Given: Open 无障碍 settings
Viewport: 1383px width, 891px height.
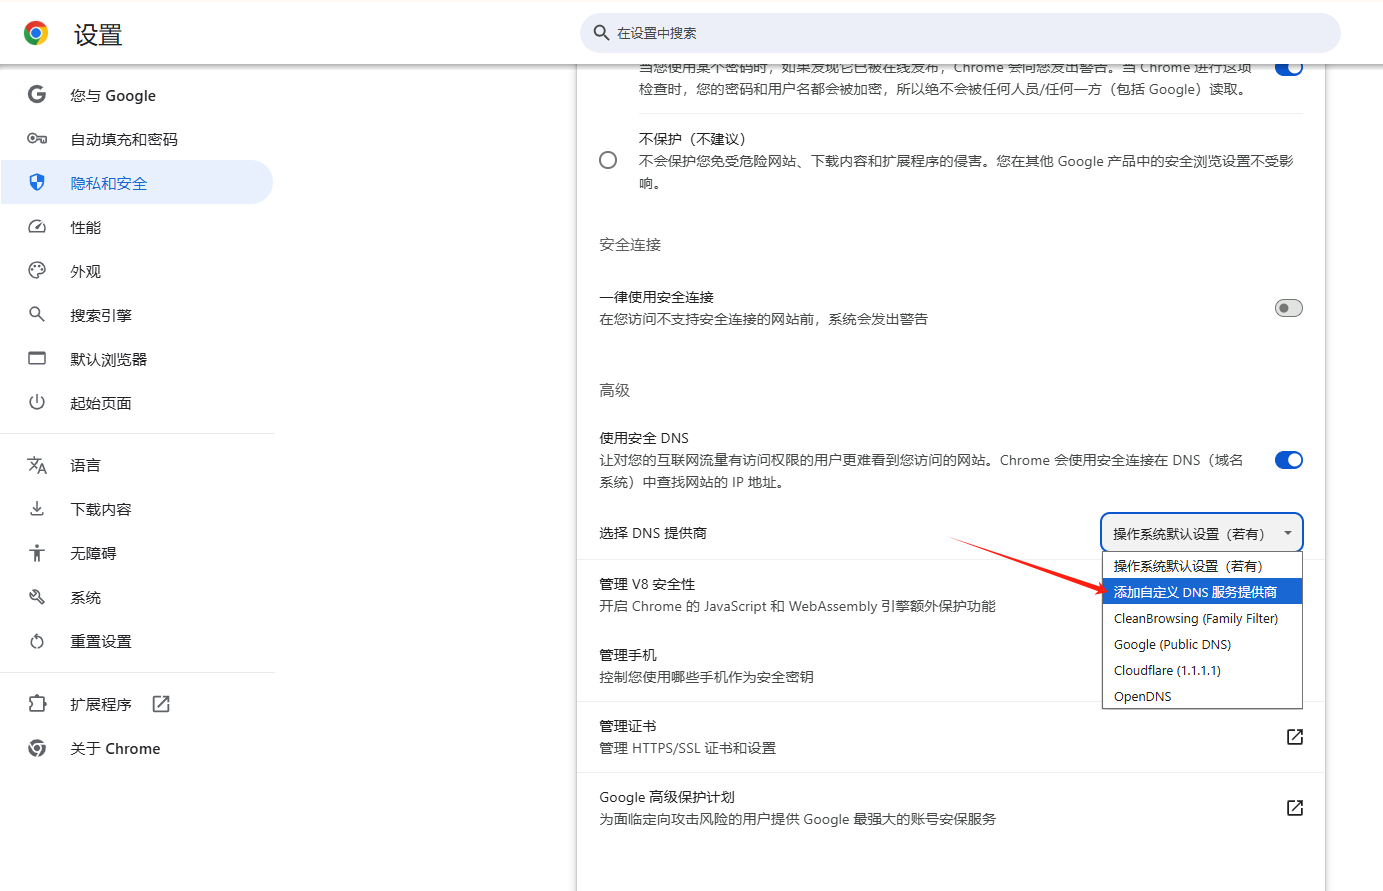Looking at the screenshot, I should [x=137, y=553].
